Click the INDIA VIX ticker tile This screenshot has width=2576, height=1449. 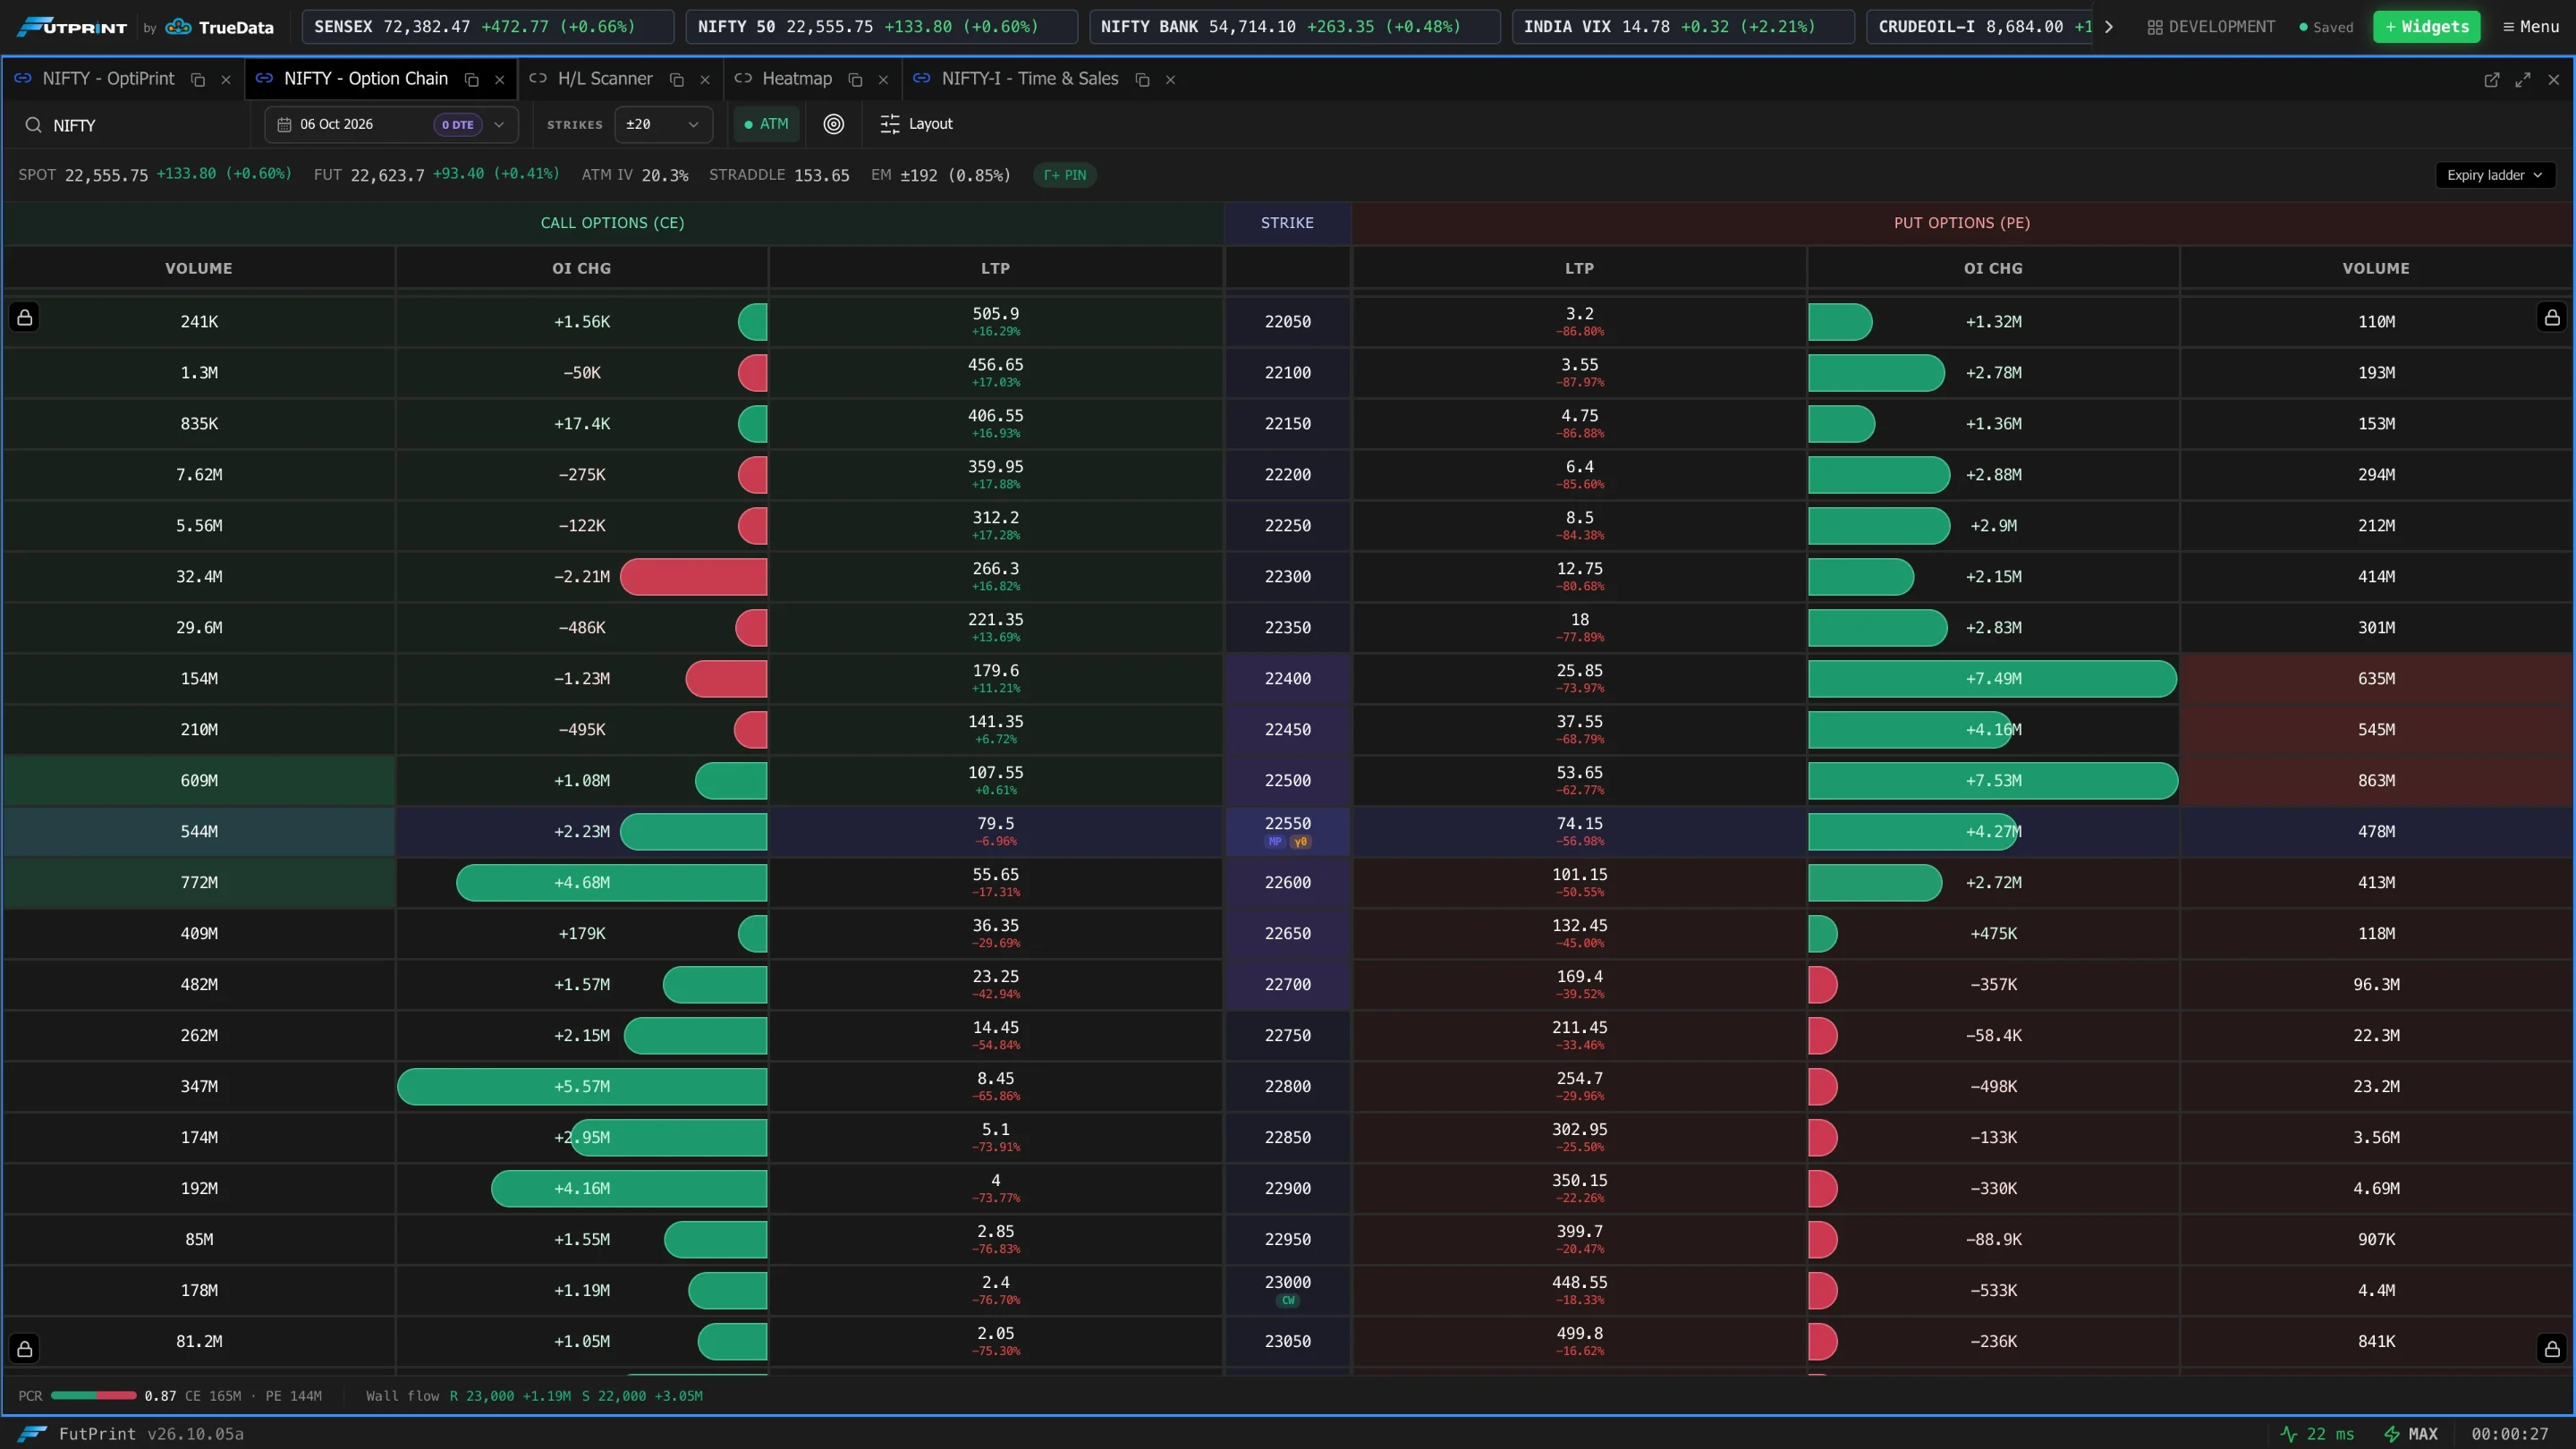tap(1683, 27)
